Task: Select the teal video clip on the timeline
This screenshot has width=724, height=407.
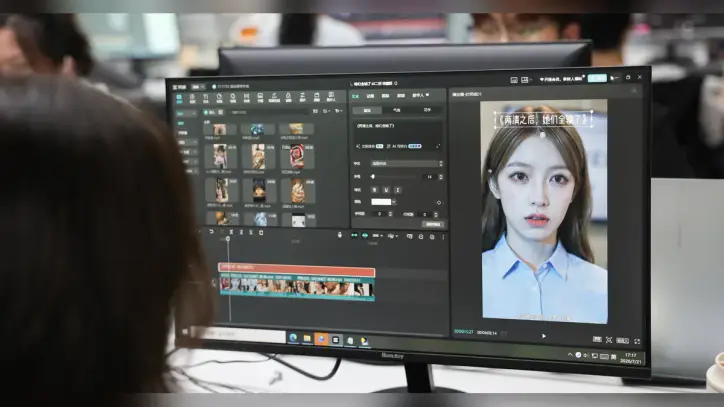Action: tap(296, 288)
